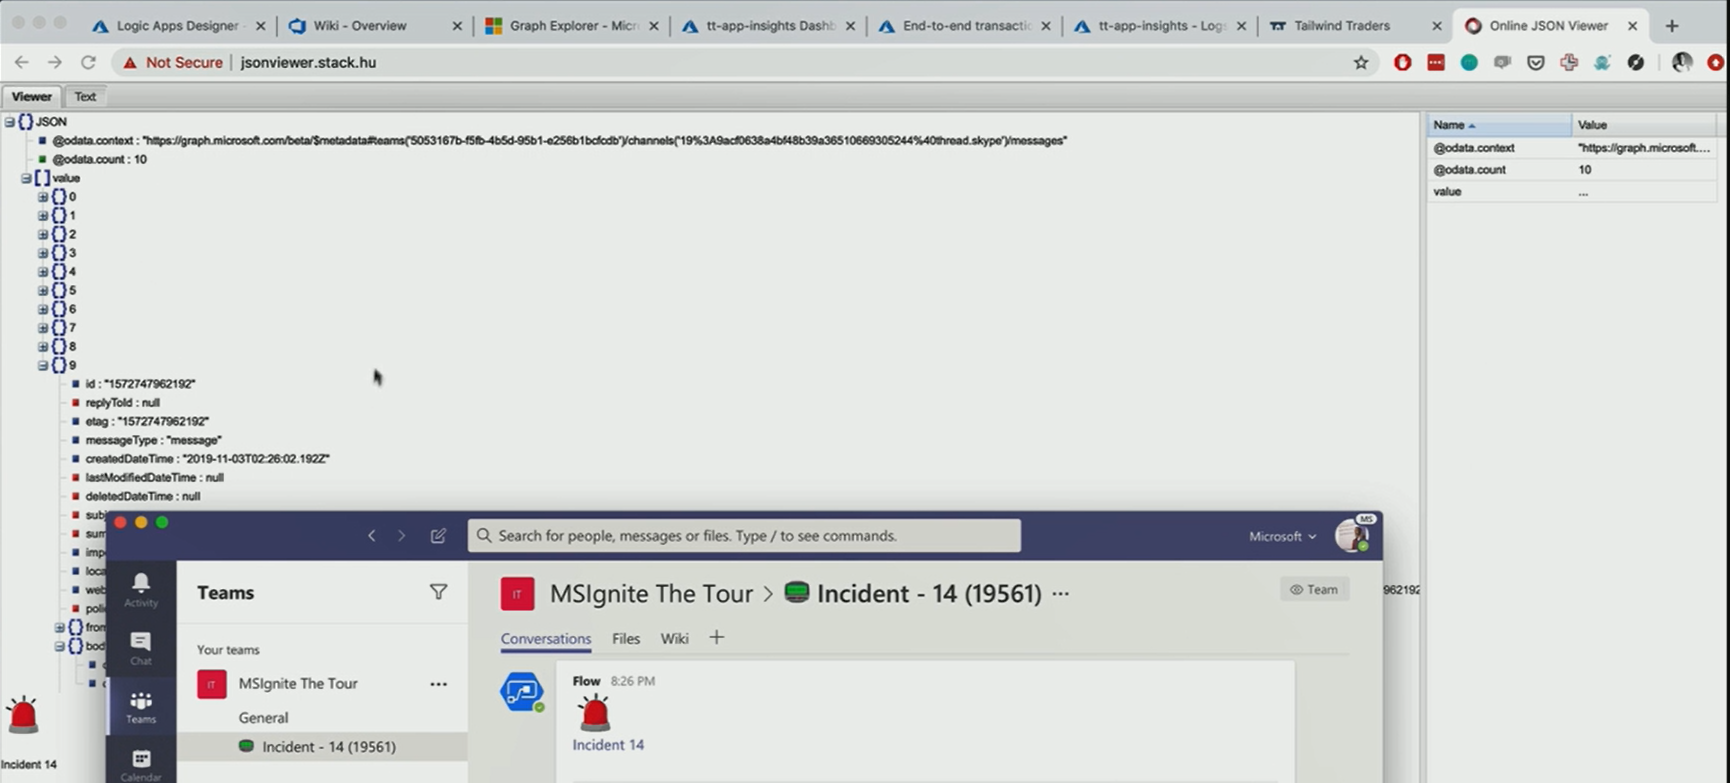Open the General channel
The height and width of the screenshot is (783, 1730).
point(263,718)
